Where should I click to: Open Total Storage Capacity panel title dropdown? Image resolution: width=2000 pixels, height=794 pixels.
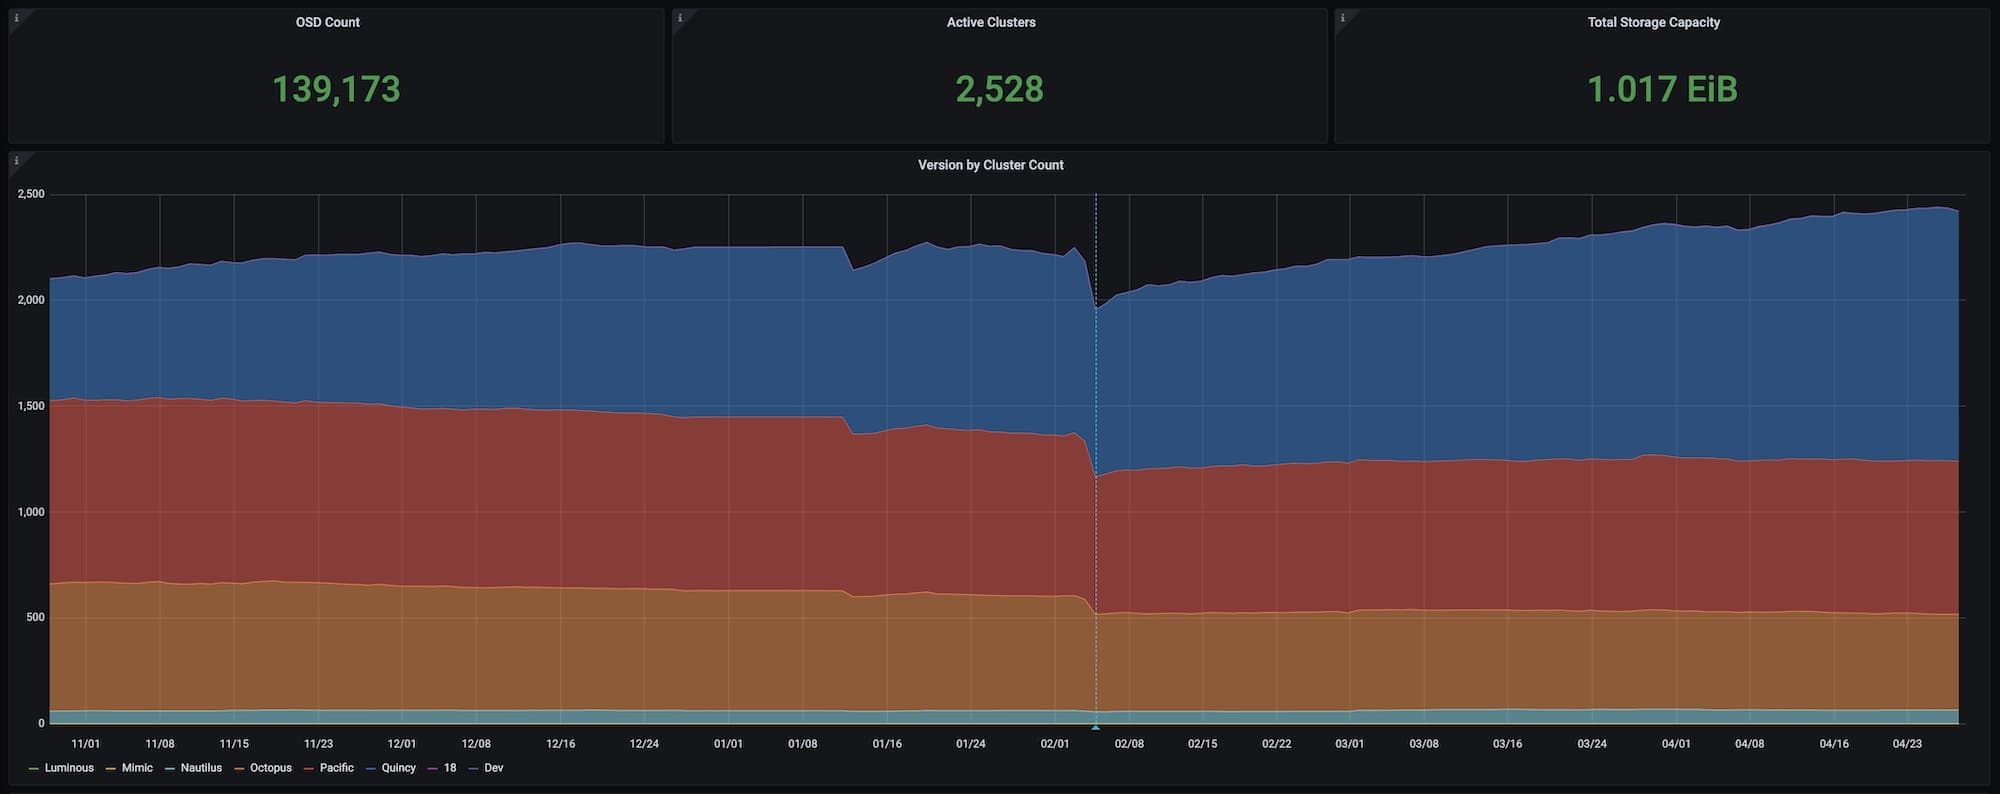click(x=1653, y=22)
